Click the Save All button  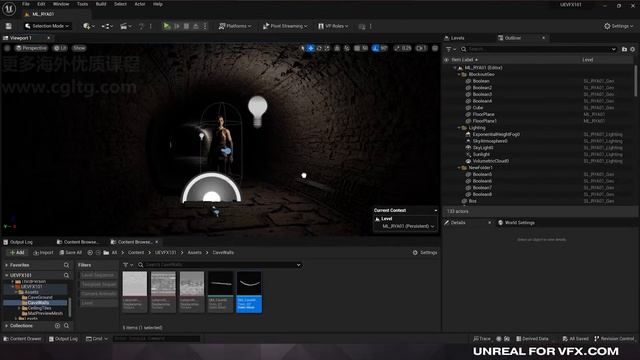click(x=70, y=253)
